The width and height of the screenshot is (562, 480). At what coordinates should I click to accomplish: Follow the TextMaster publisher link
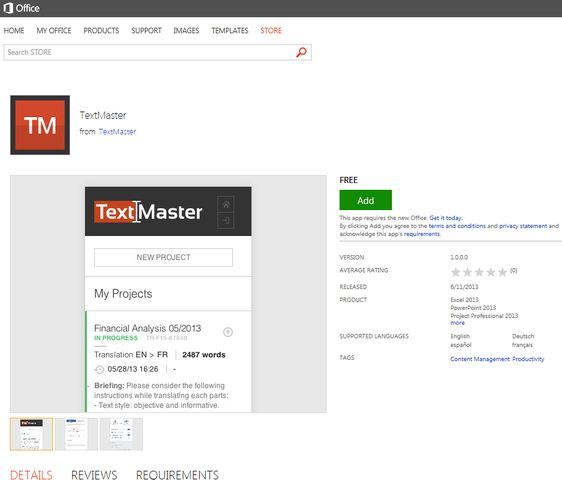pyautogui.click(x=117, y=132)
